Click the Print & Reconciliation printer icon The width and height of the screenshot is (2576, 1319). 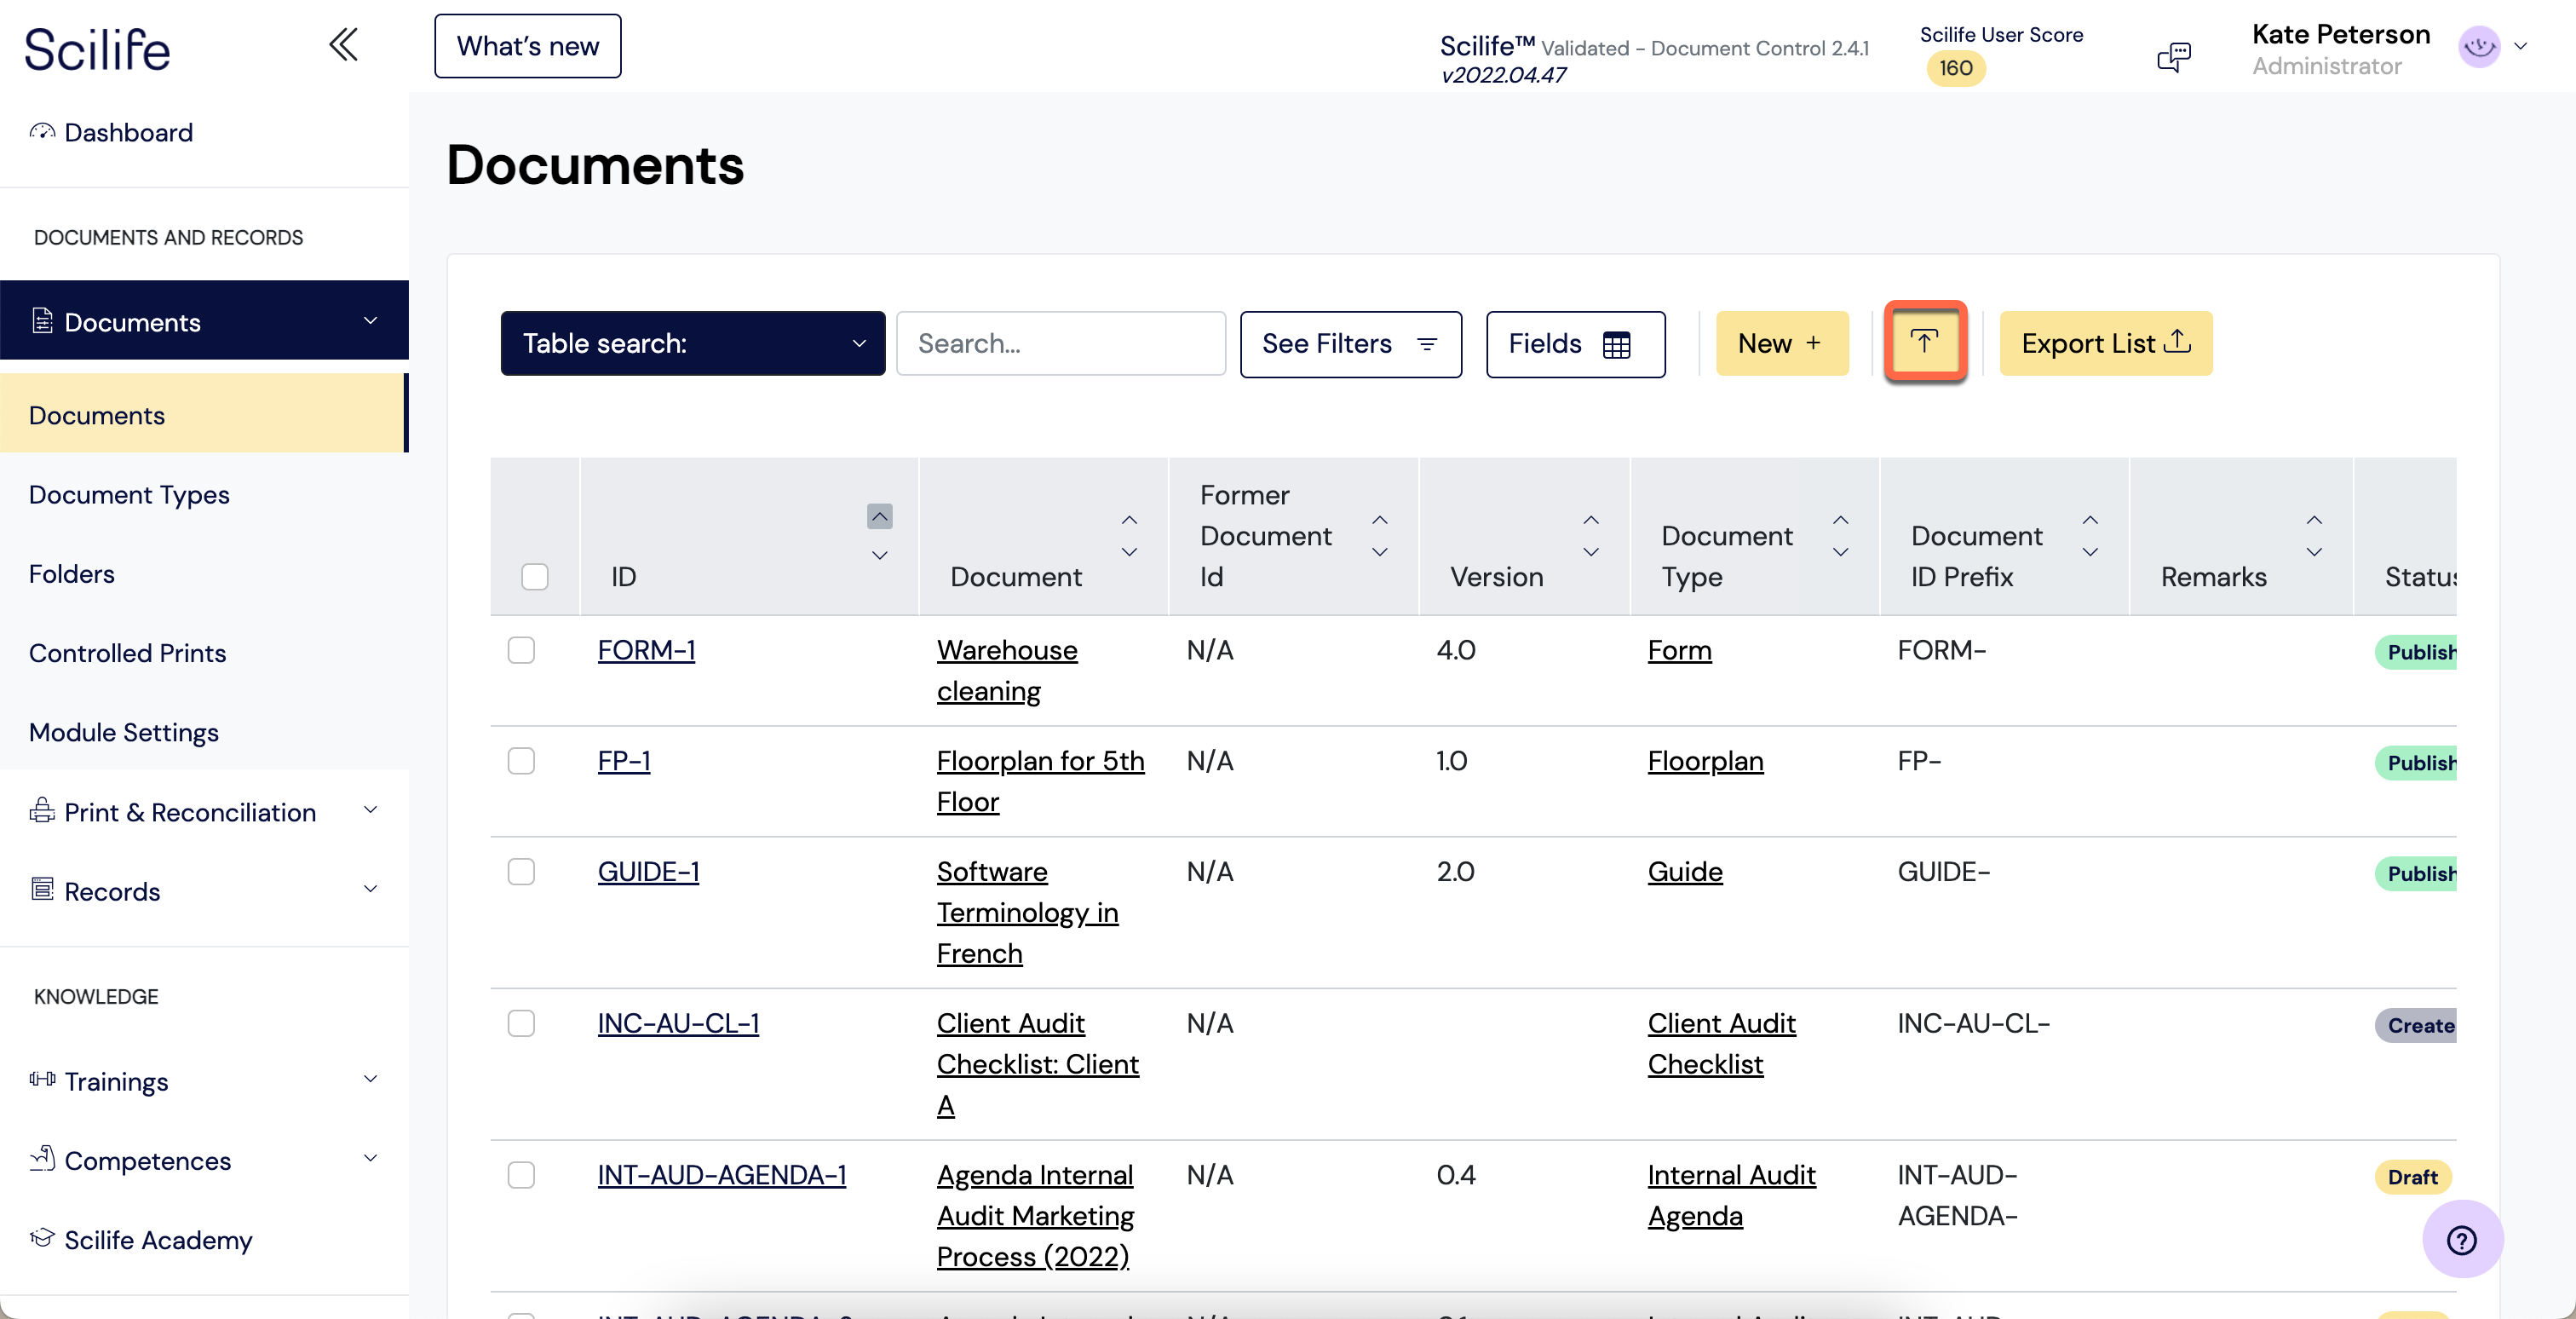[42, 811]
